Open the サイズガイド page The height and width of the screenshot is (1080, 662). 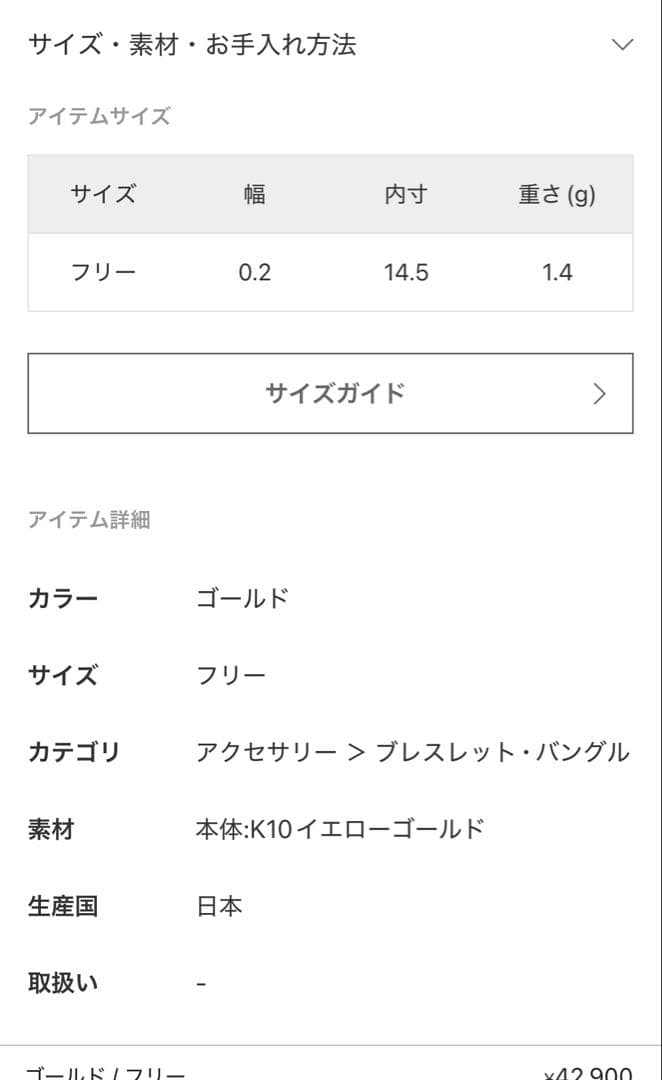(330, 393)
